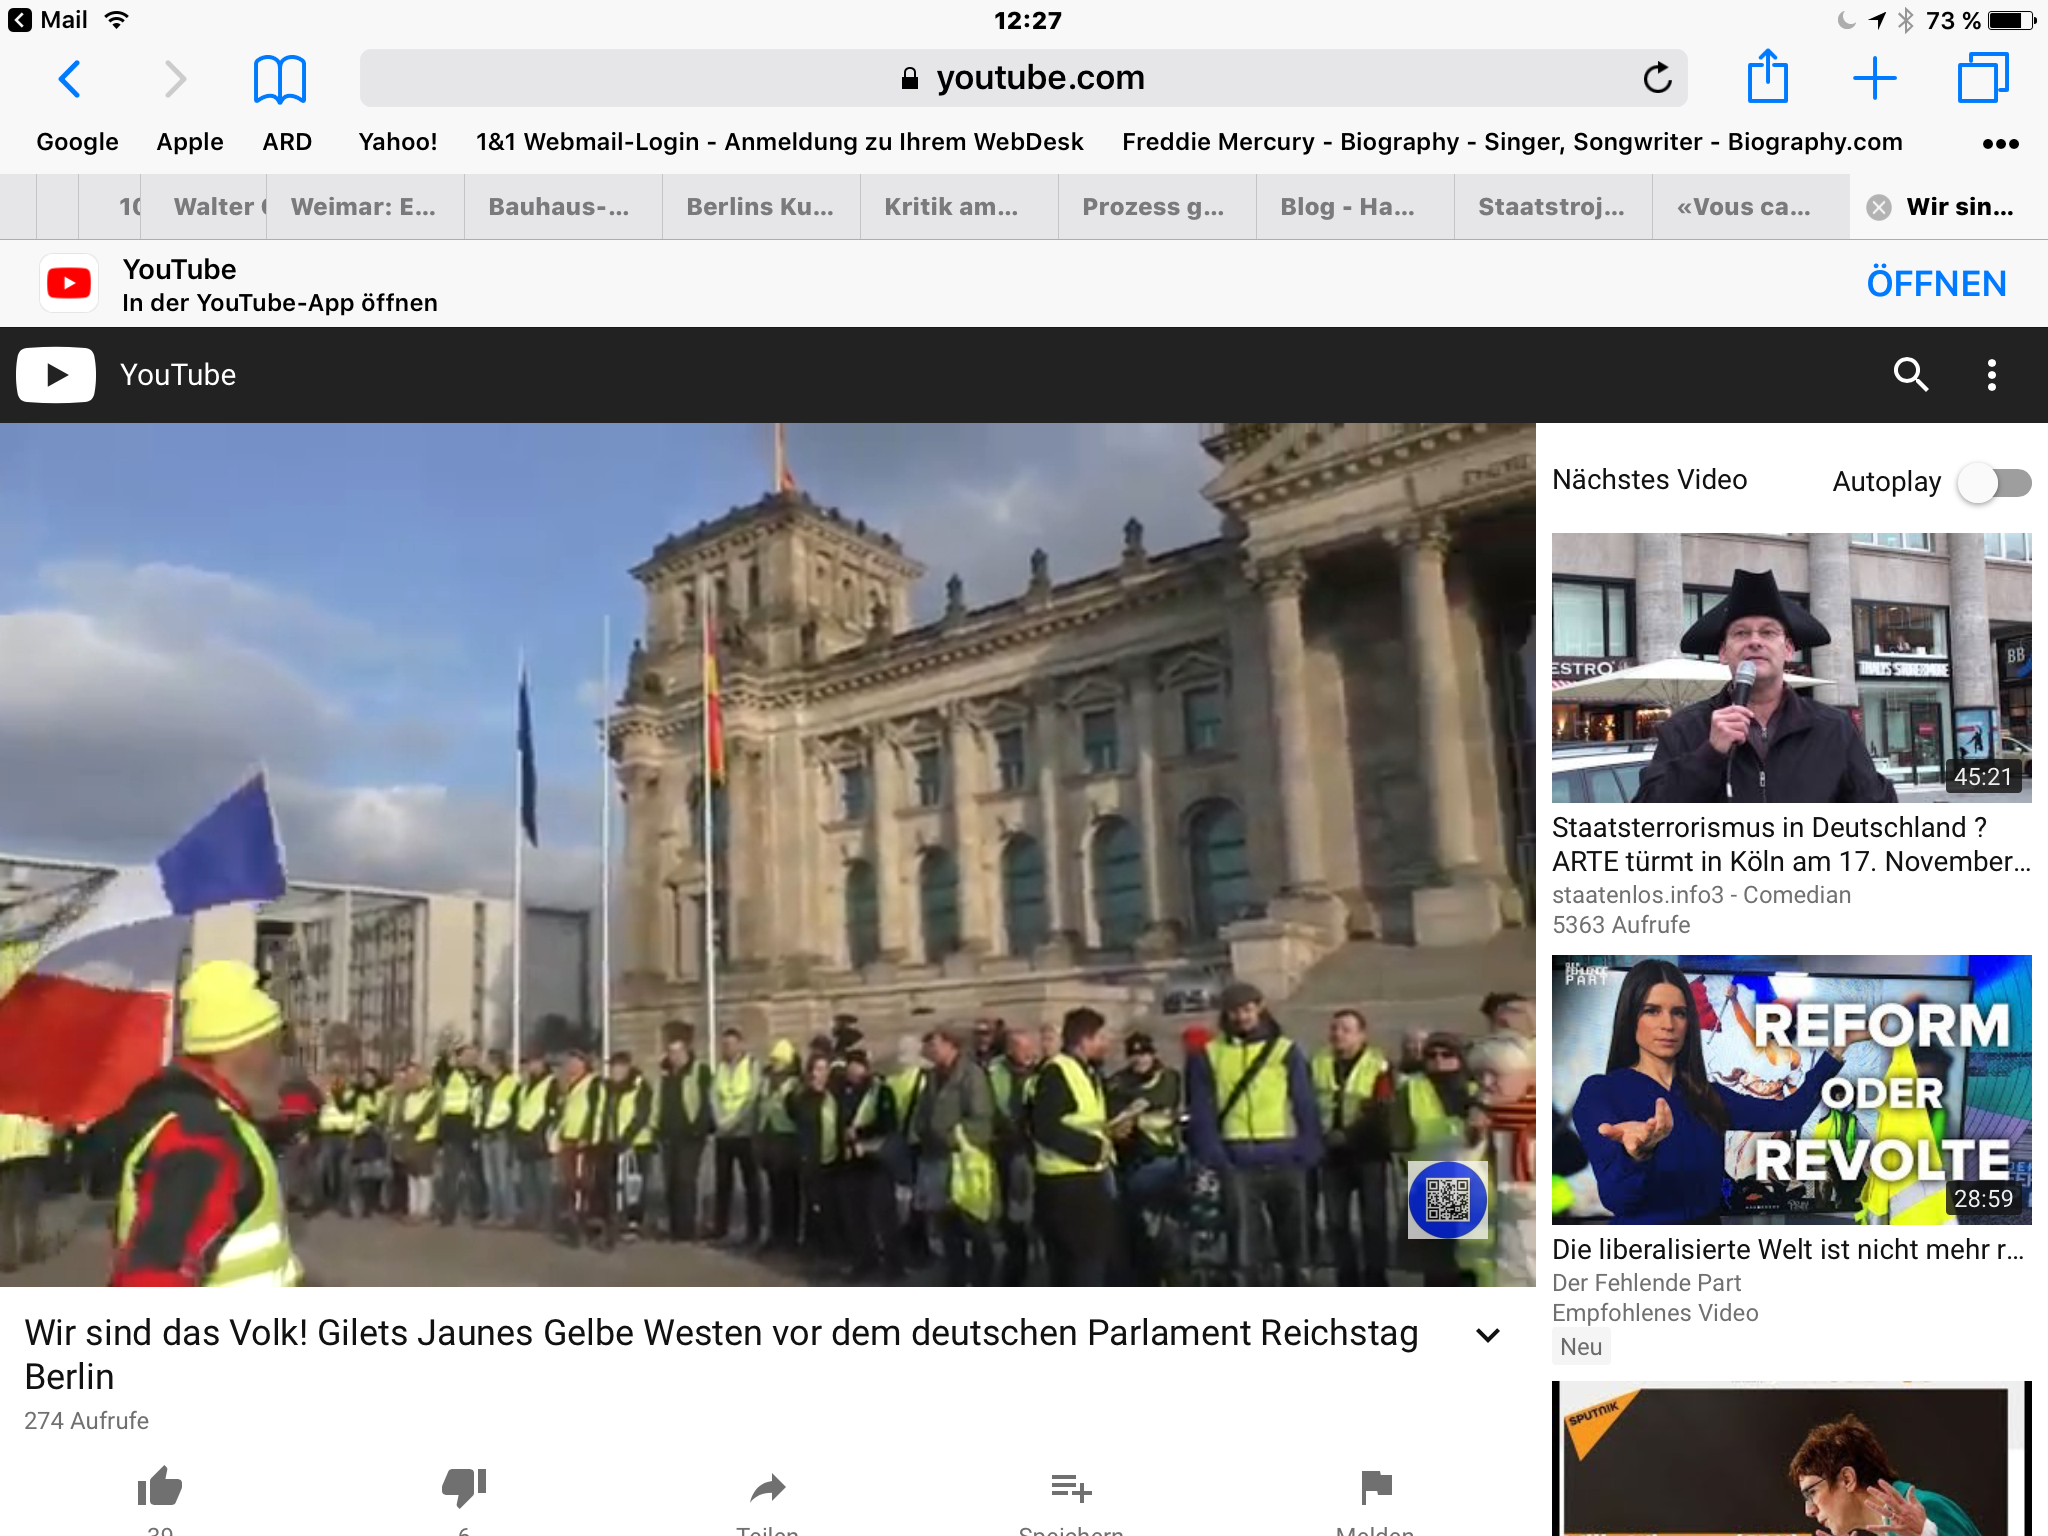The height and width of the screenshot is (1536, 2048).
Task: Show all tabs overview icon
Action: coord(1982,78)
